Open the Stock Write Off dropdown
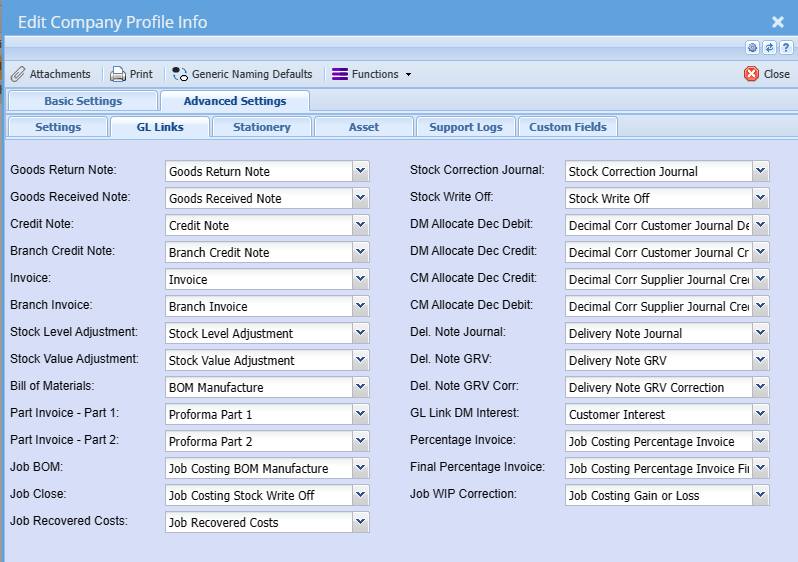 pyautogui.click(x=761, y=198)
